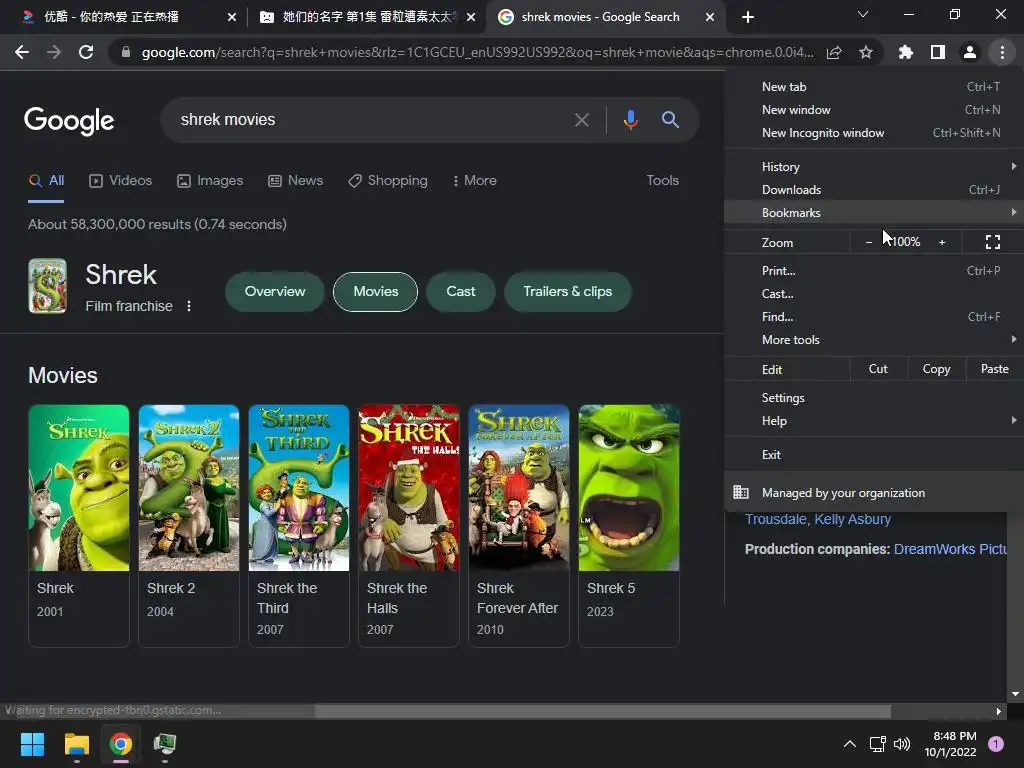Reload the current page
1024x768 pixels.
86,52
